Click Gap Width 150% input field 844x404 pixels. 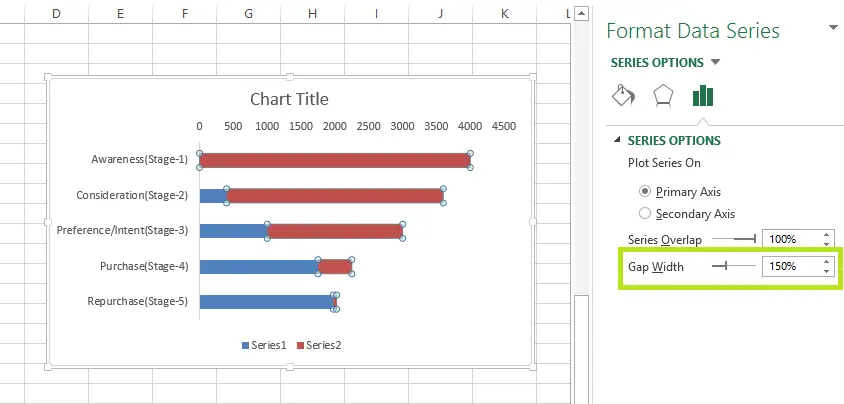point(791,266)
